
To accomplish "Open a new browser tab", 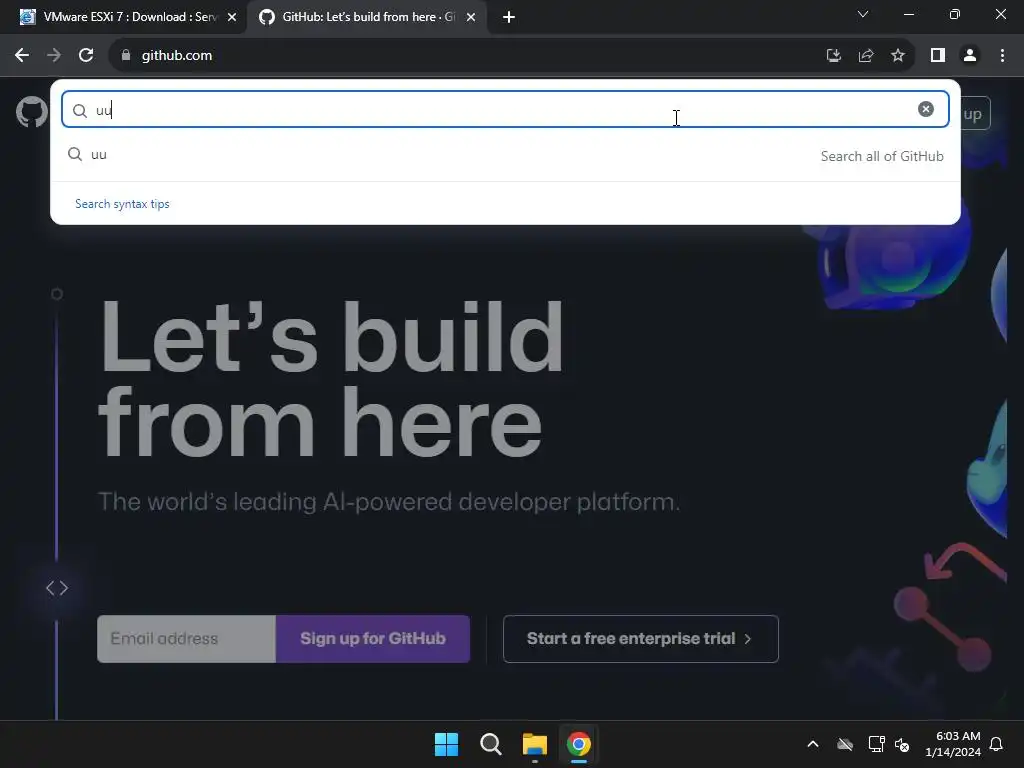I will pyautogui.click(x=509, y=17).
